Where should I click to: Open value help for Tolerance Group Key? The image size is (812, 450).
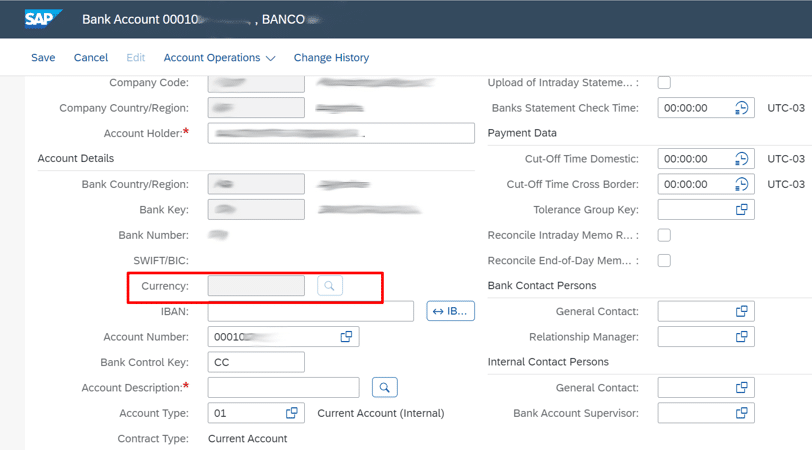(741, 210)
